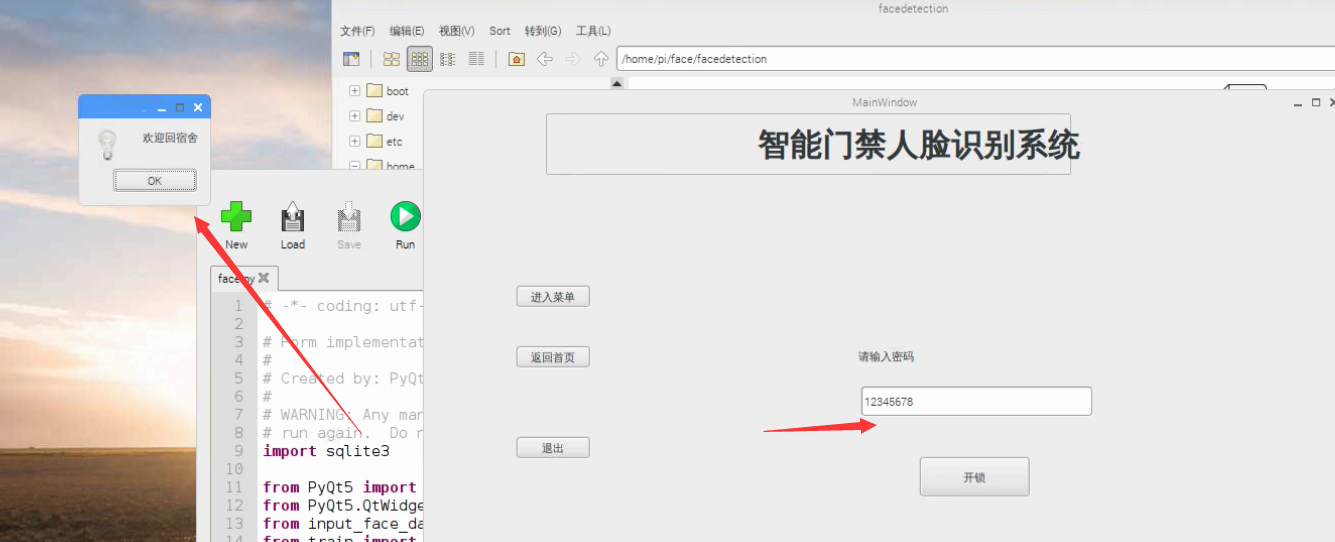Click the 请输入密码 label
Image resolution: width=1335 pixels, height=542 pixels.
coord(886,356)
